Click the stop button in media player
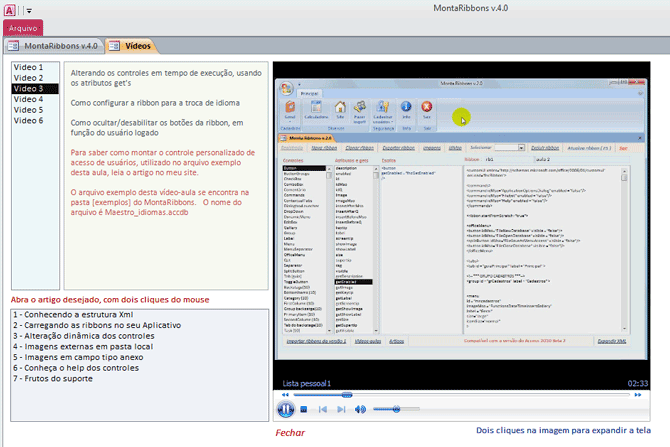Viewport: 670px width, 447px height. [304, 409]
